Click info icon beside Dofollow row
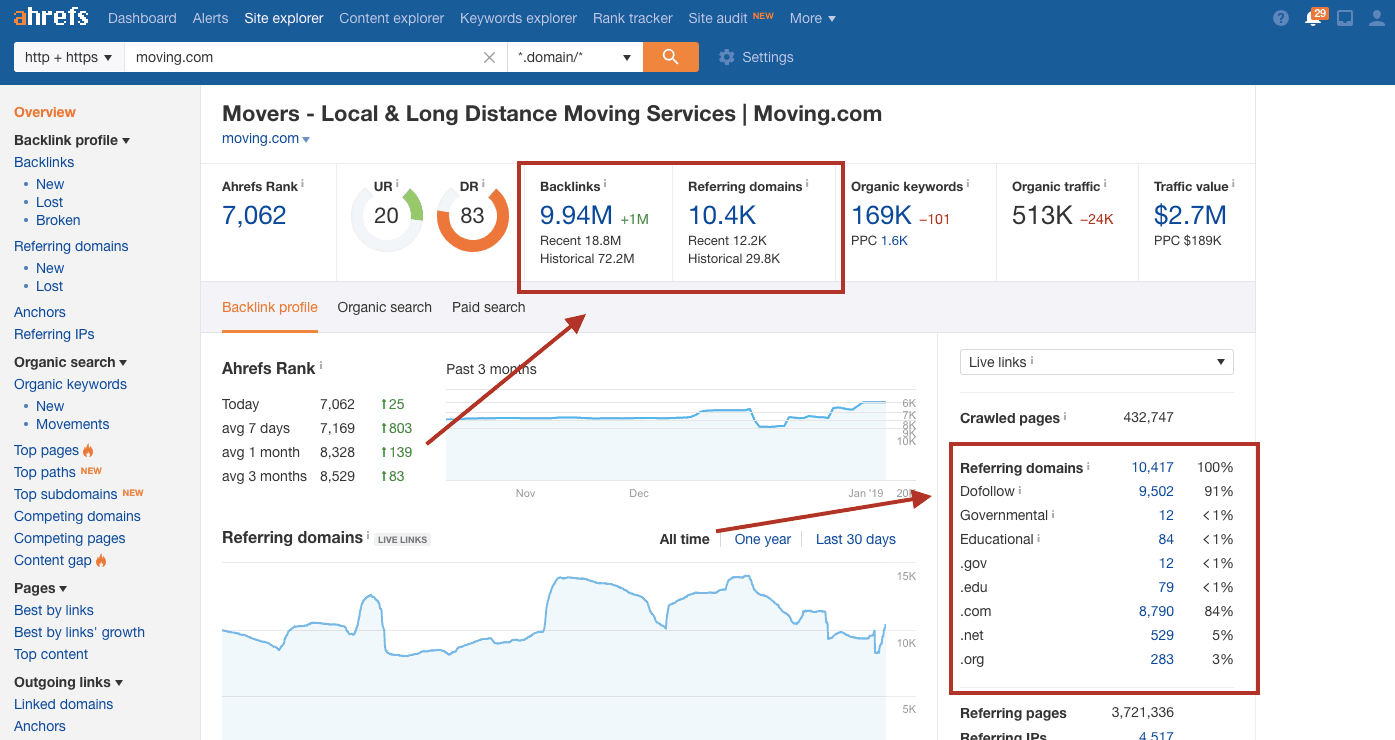1395x740 pixels. (x=1021, y=490)
